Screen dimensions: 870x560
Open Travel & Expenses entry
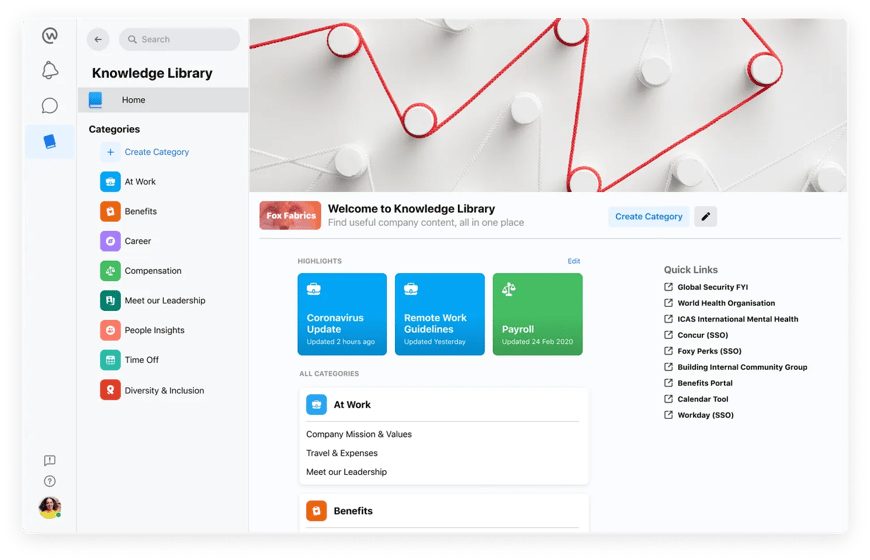point(342,453)
